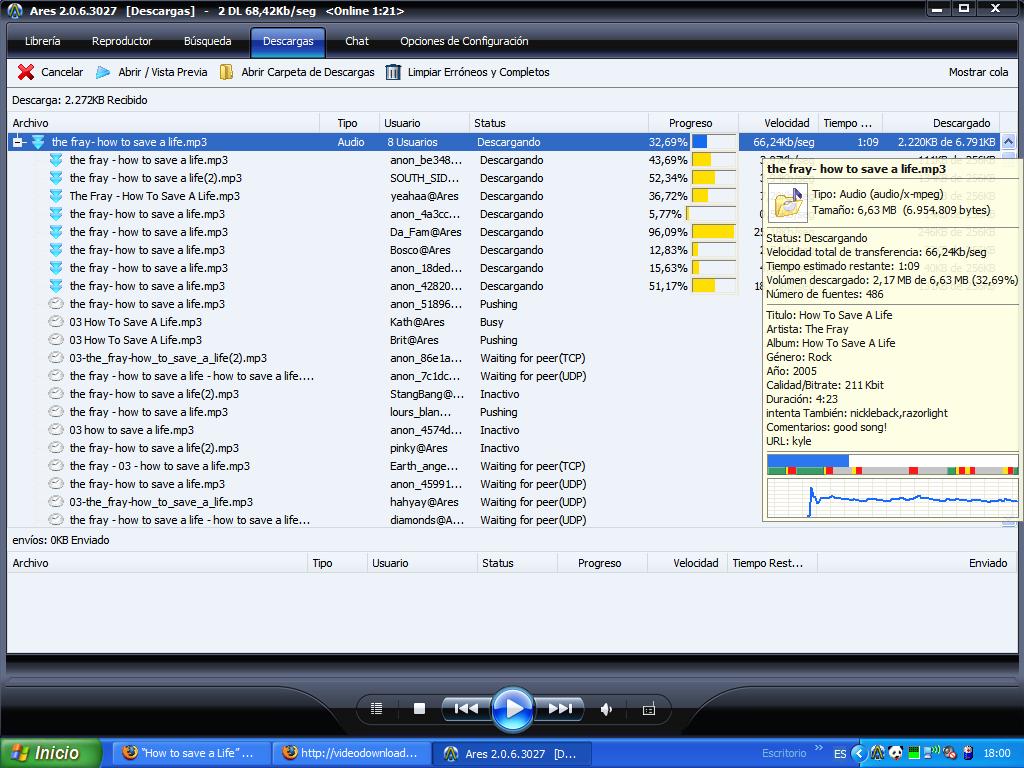Screen dimensions: 1024x768
Task: Click the Ares logo icon in title bar
Action: [15, 10]
